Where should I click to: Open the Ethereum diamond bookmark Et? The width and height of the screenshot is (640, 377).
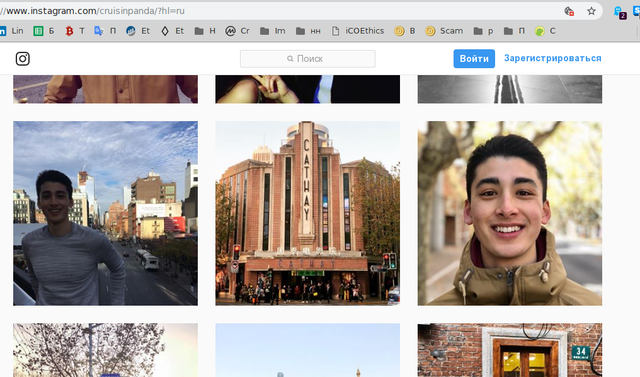coord(172,31)
